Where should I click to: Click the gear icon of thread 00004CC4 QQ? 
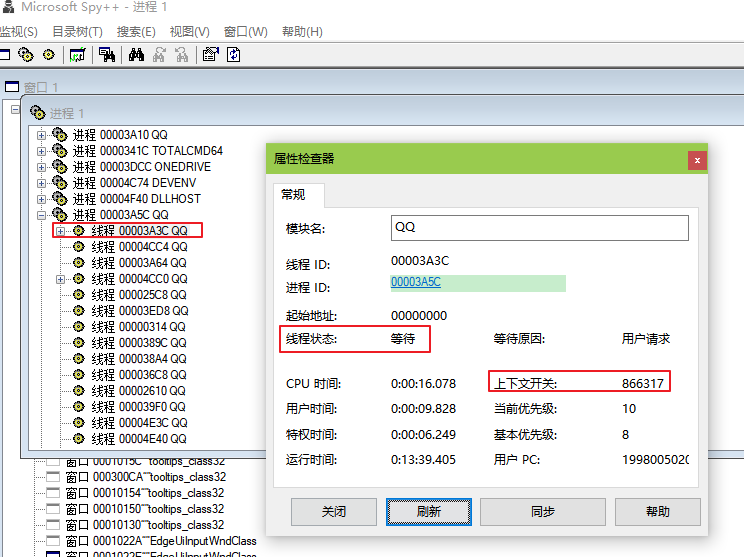click(78, 247)
